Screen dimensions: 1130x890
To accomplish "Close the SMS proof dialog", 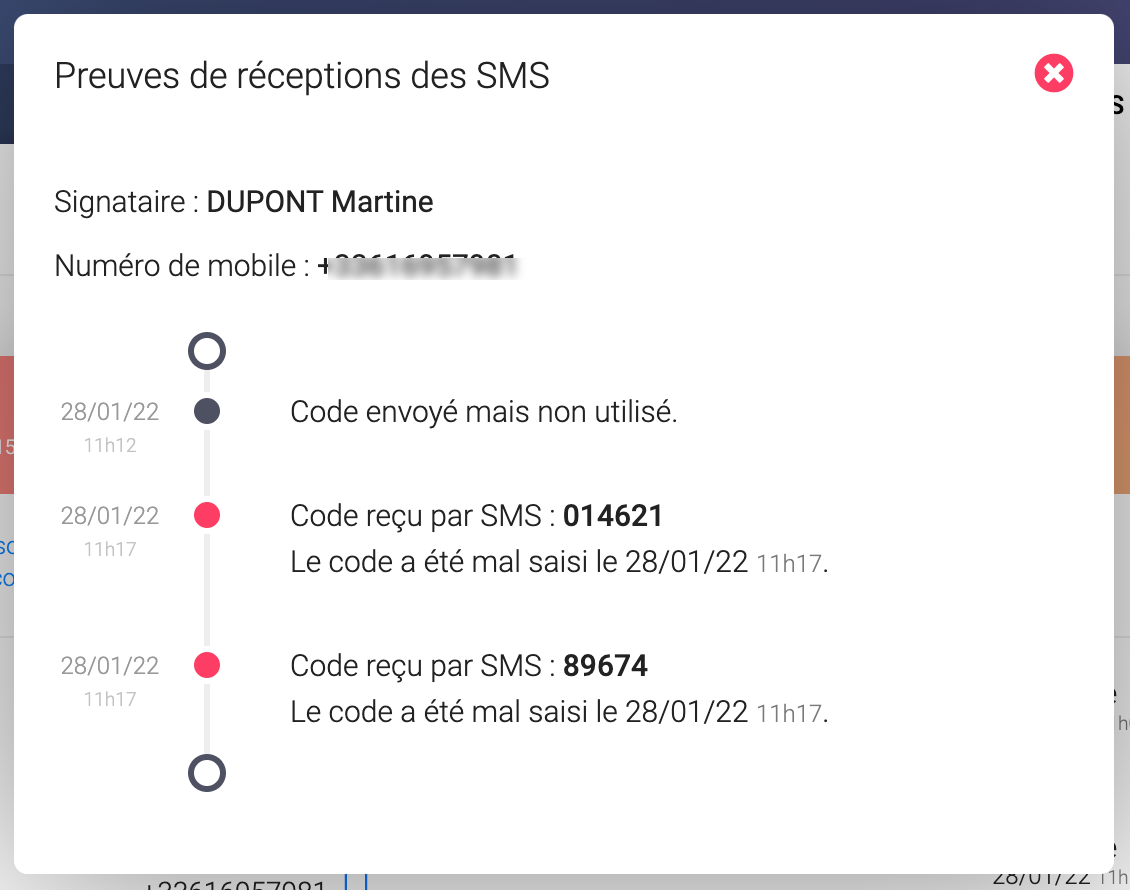I will [1054, 74].
